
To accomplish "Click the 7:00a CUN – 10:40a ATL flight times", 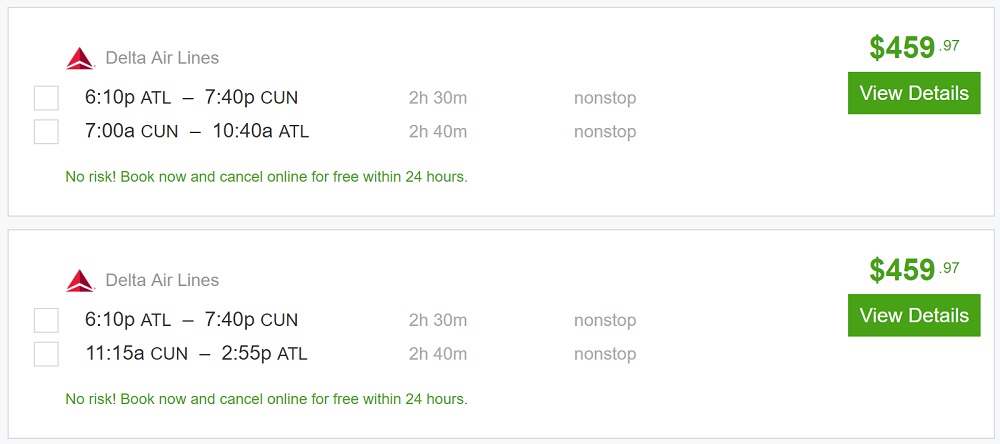I will tap(197, 131).
